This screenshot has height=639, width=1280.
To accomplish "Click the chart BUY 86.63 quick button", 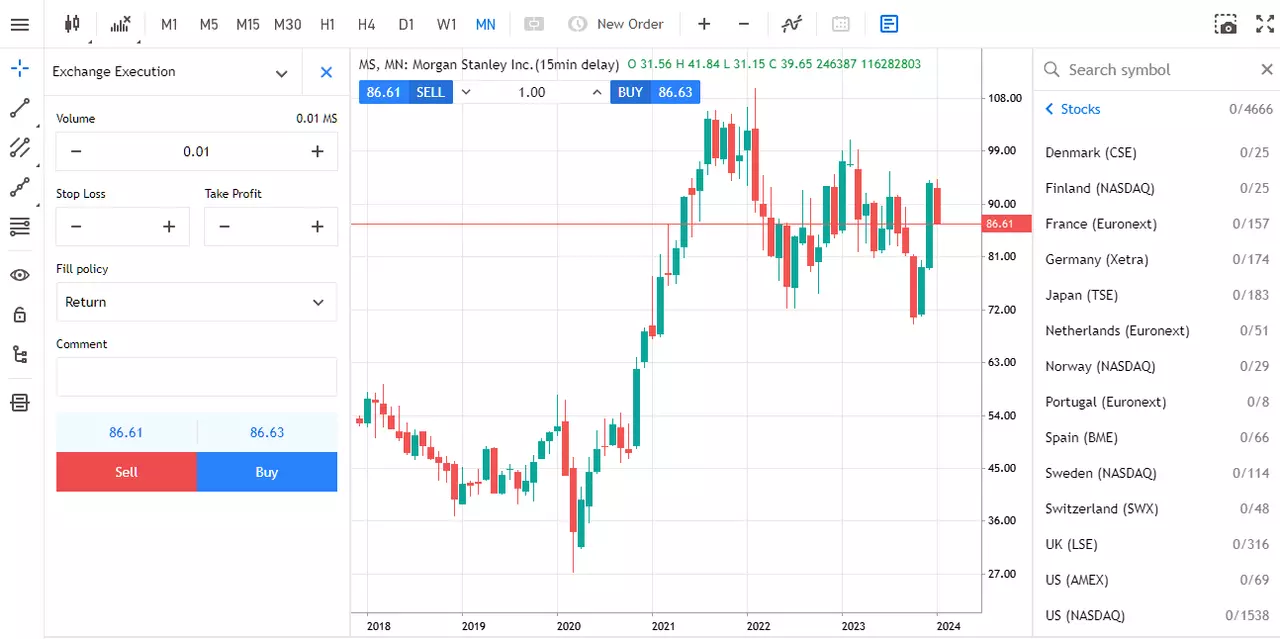I will click(x=655, y=92).
